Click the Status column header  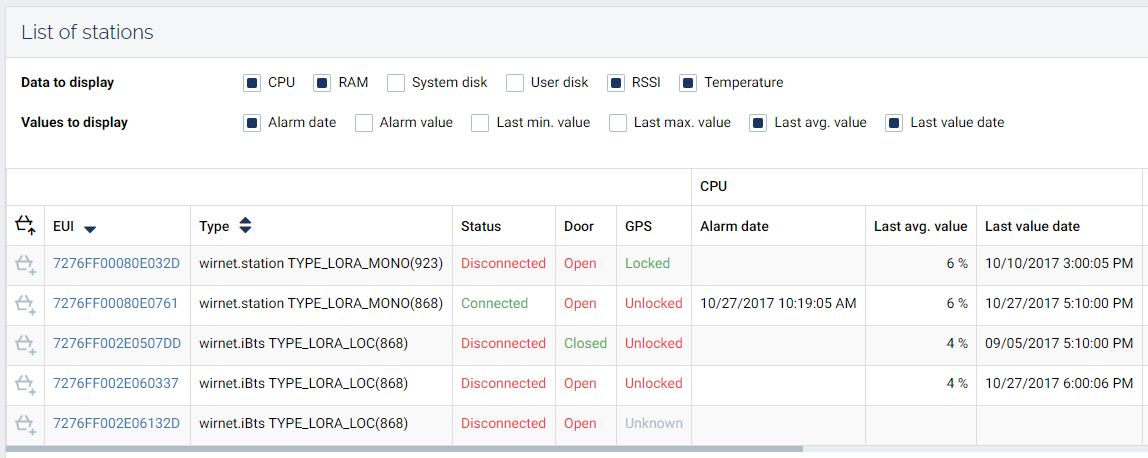click(481, 227)
